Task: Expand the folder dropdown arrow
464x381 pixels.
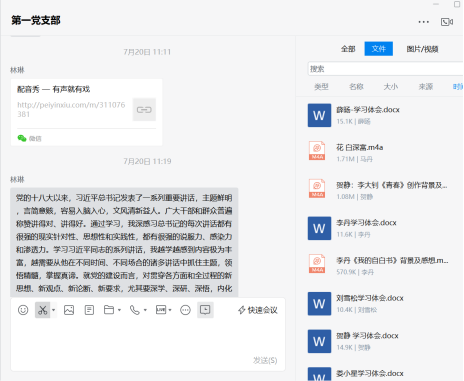Action: point(119,310)
